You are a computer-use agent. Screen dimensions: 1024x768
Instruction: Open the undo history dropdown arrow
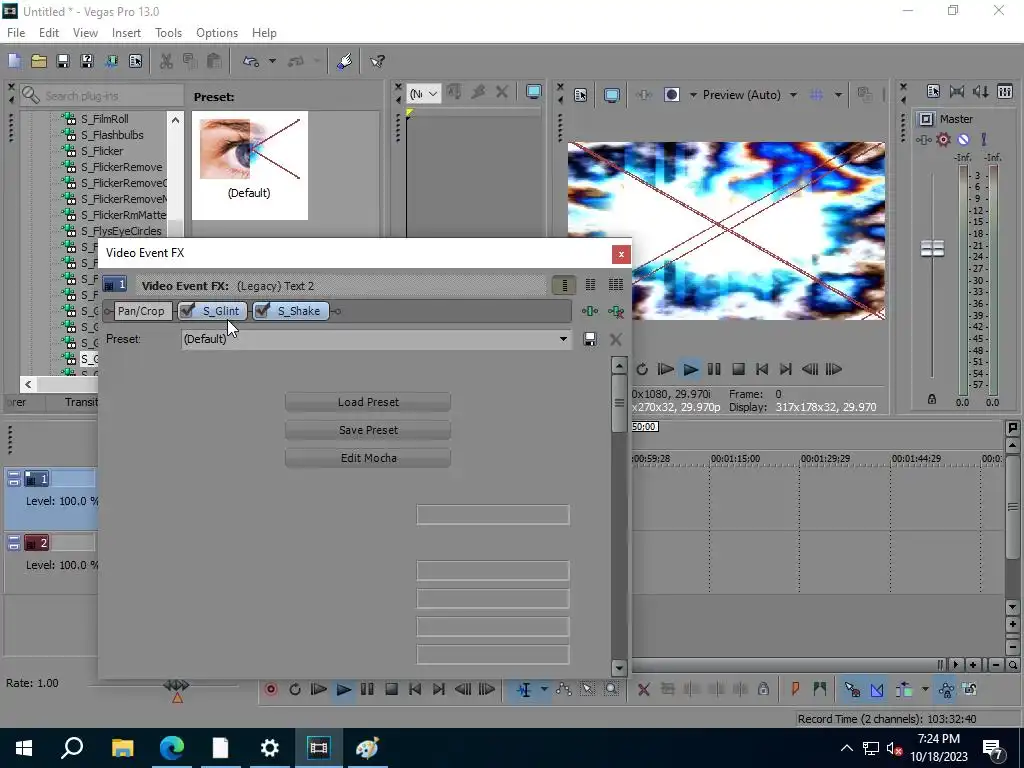click(272, 61)
